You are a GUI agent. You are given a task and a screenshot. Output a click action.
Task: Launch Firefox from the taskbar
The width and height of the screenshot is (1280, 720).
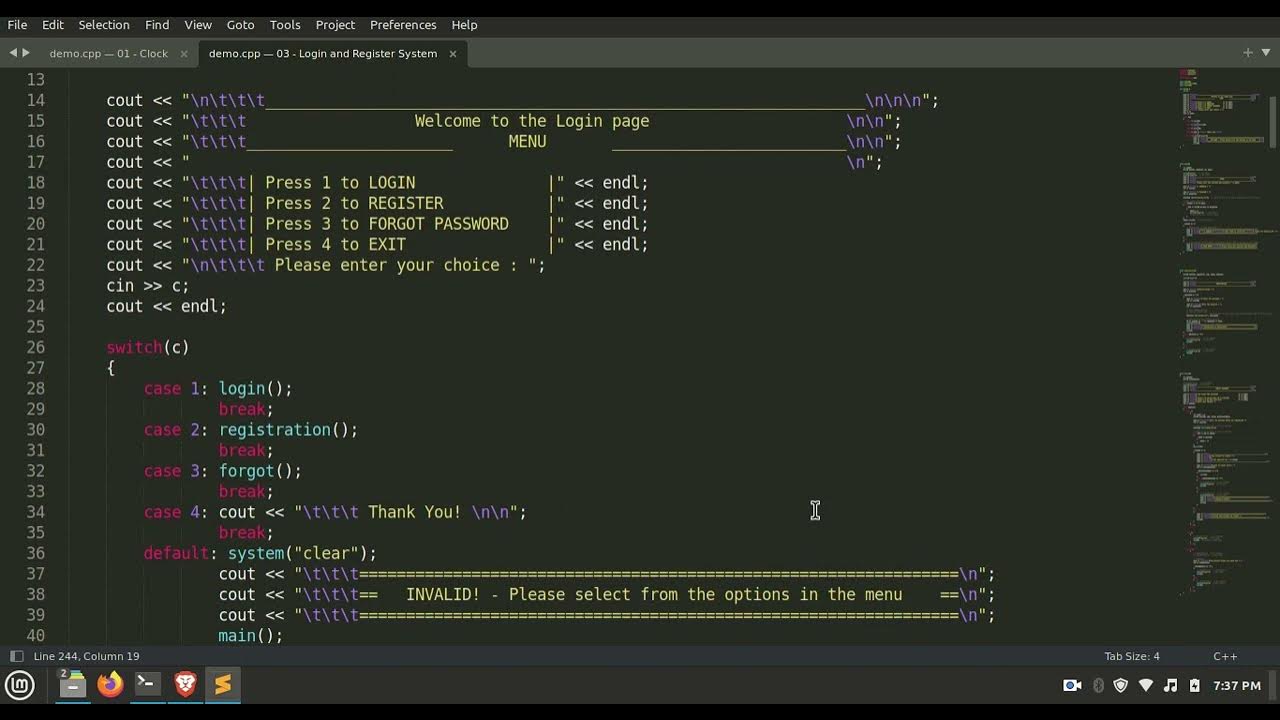[x=110, y=685]
